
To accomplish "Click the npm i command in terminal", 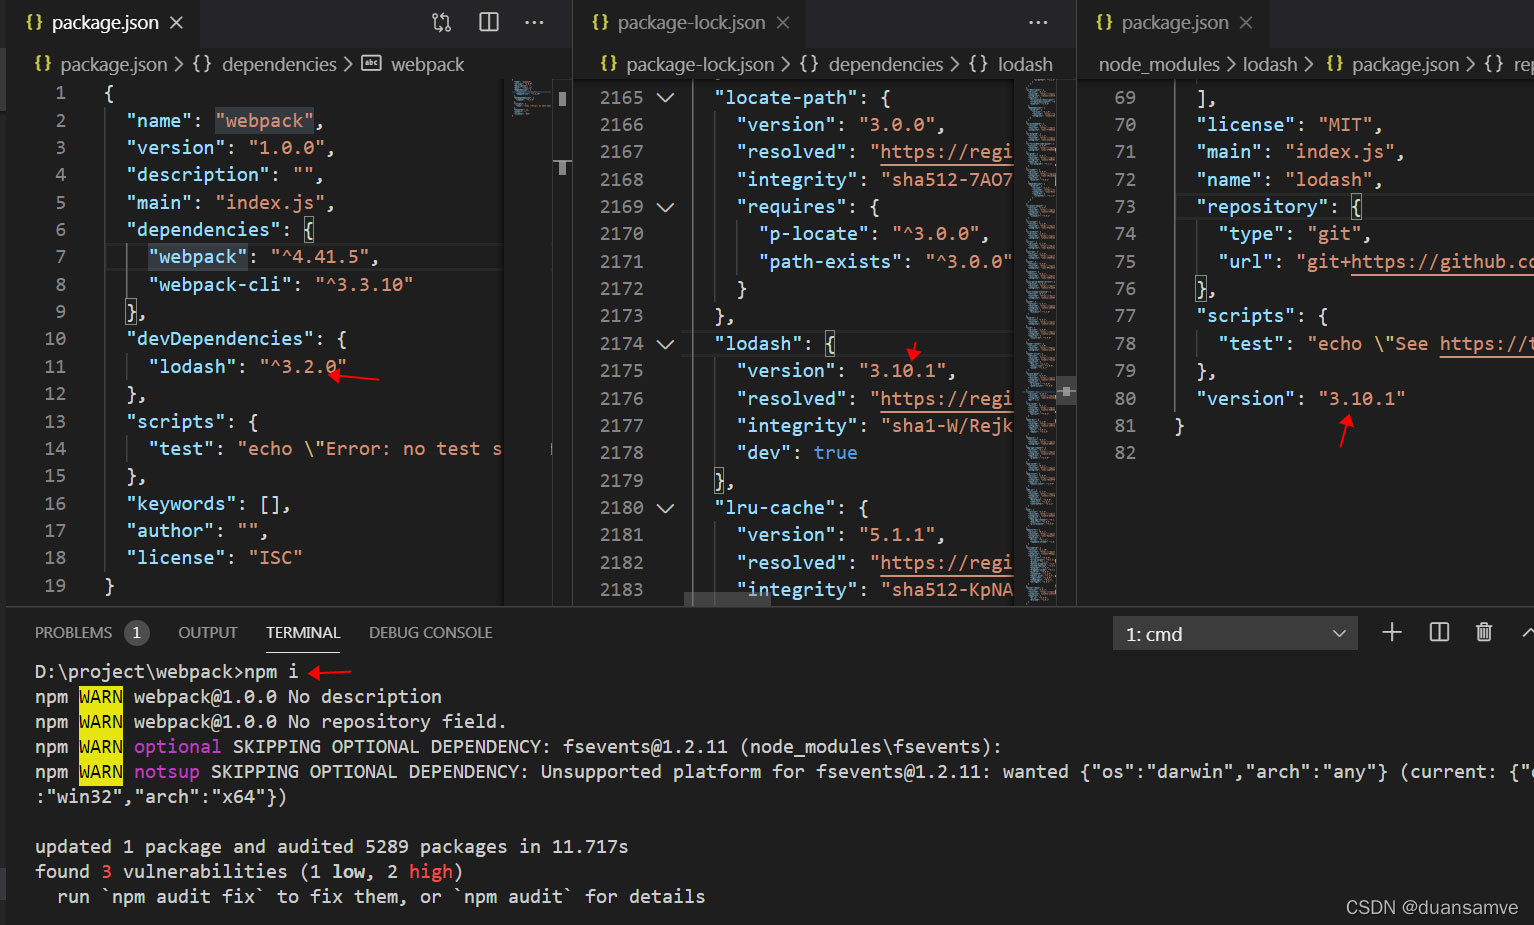I will point(271,672).
